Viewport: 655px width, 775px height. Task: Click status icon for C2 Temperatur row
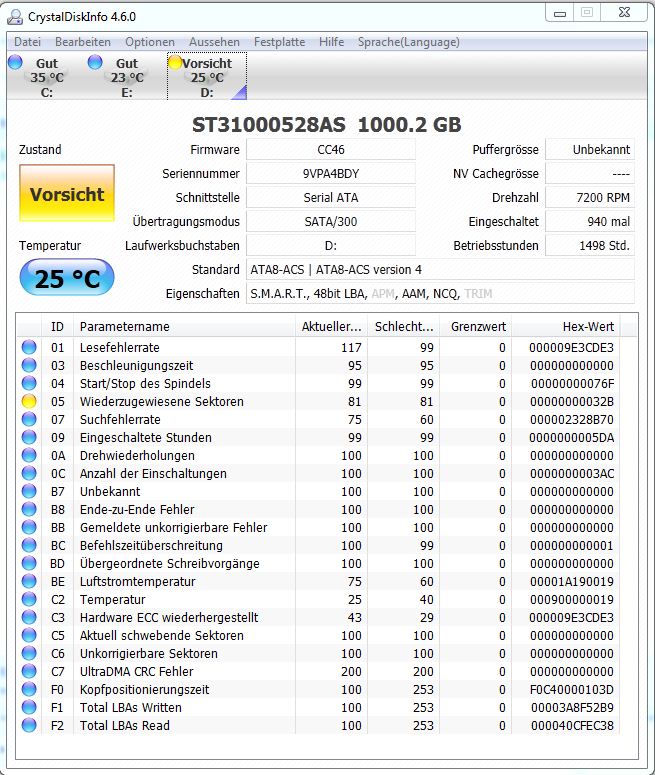pyautogui.click(x=29, y=599)
